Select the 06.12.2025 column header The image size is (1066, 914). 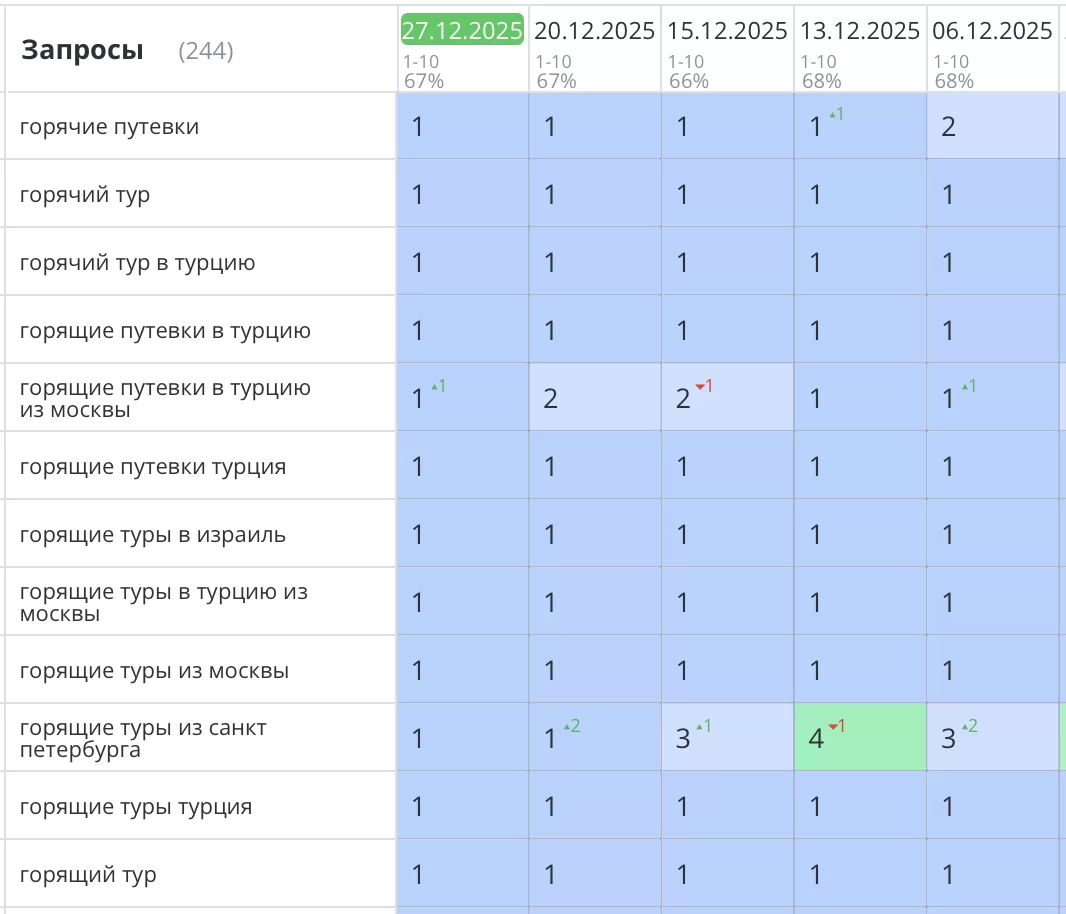pos(992,31)
